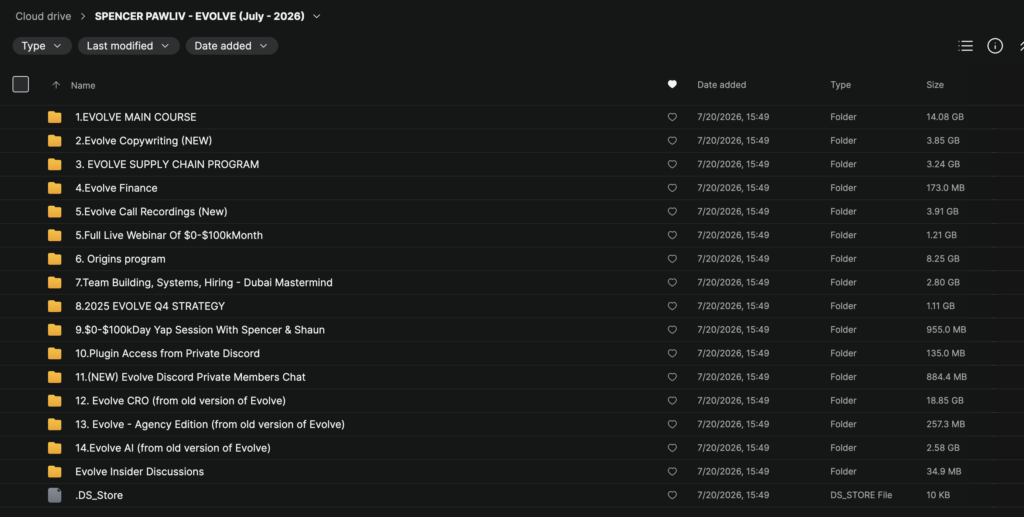Expand the Date added filter dropdown

[232, 46]
